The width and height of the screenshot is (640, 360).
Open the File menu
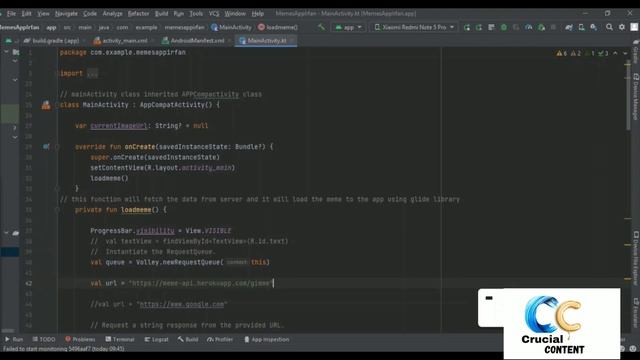[11, 13]
